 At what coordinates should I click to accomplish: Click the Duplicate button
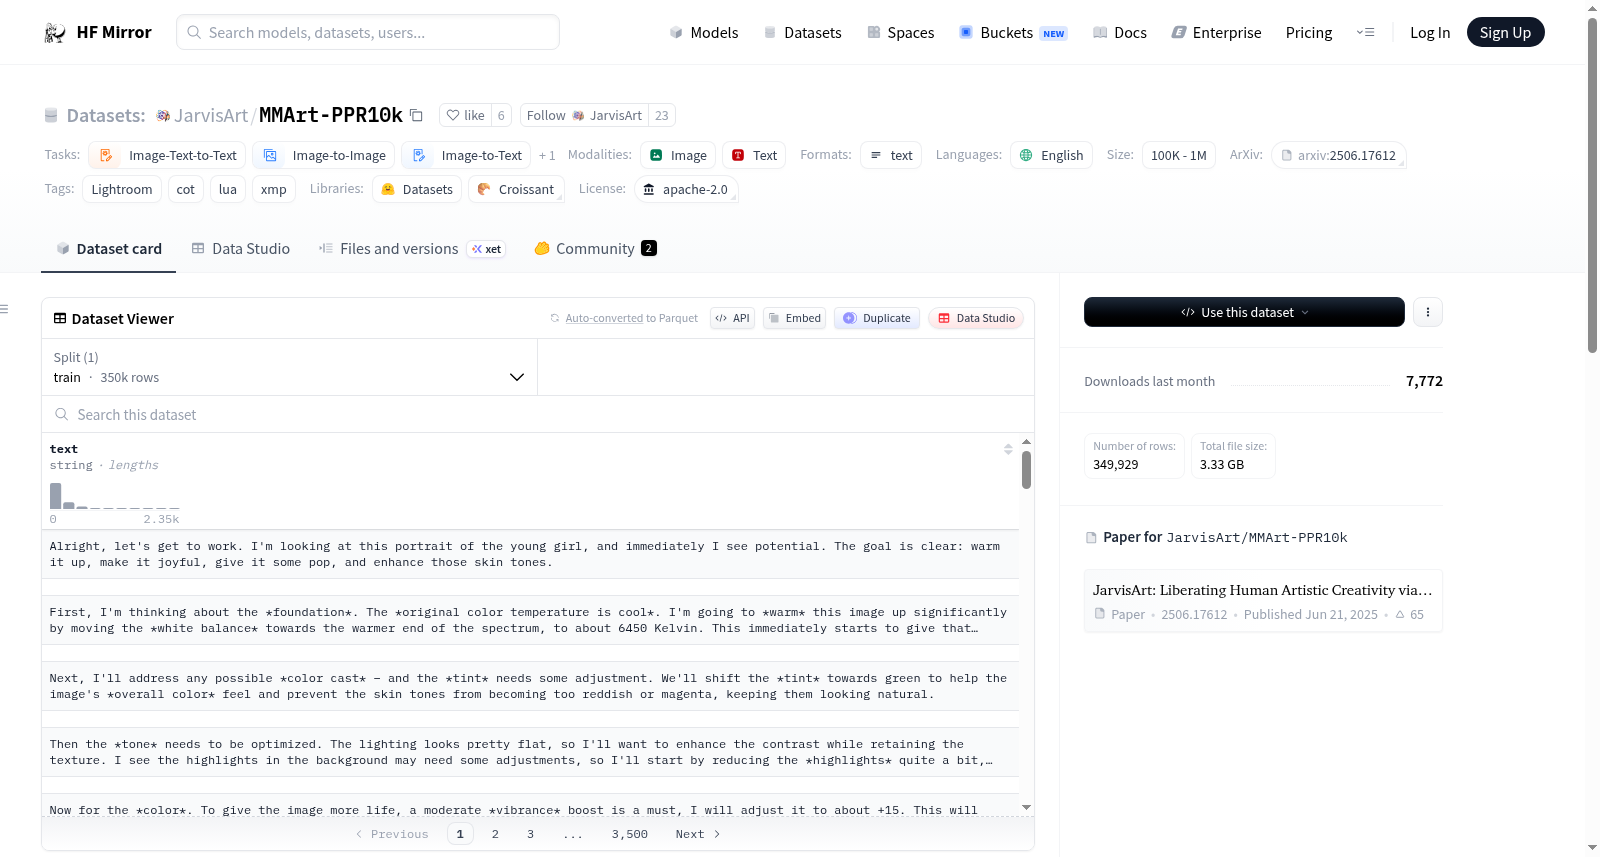click(877, 318)
